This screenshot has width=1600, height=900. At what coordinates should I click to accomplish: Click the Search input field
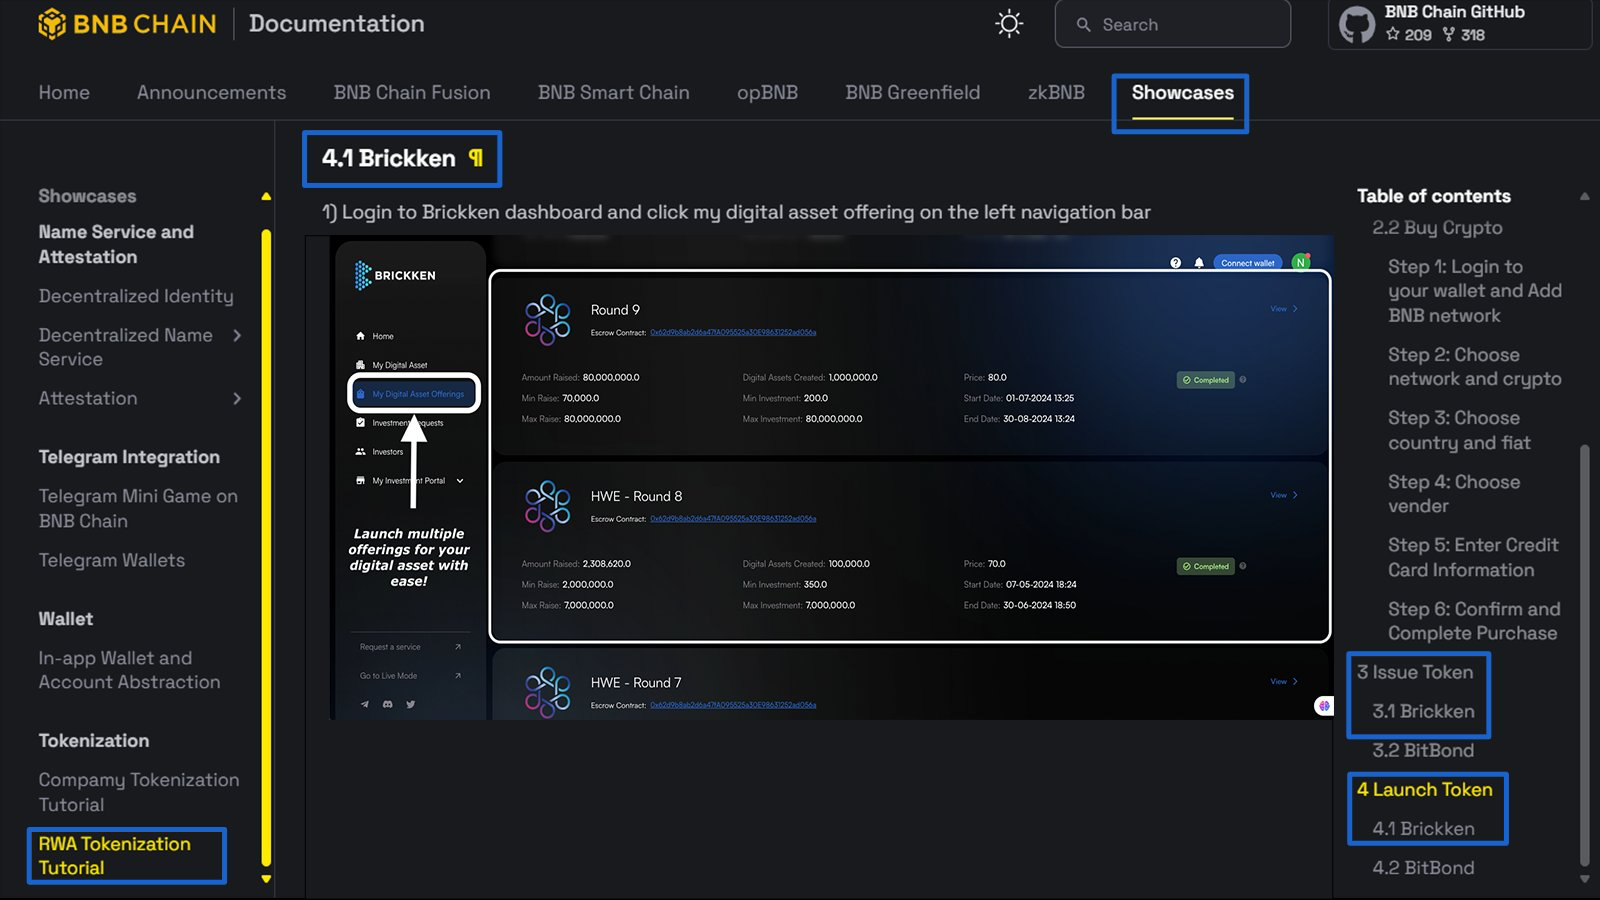pyautogui.click(x=1172, y=24)
